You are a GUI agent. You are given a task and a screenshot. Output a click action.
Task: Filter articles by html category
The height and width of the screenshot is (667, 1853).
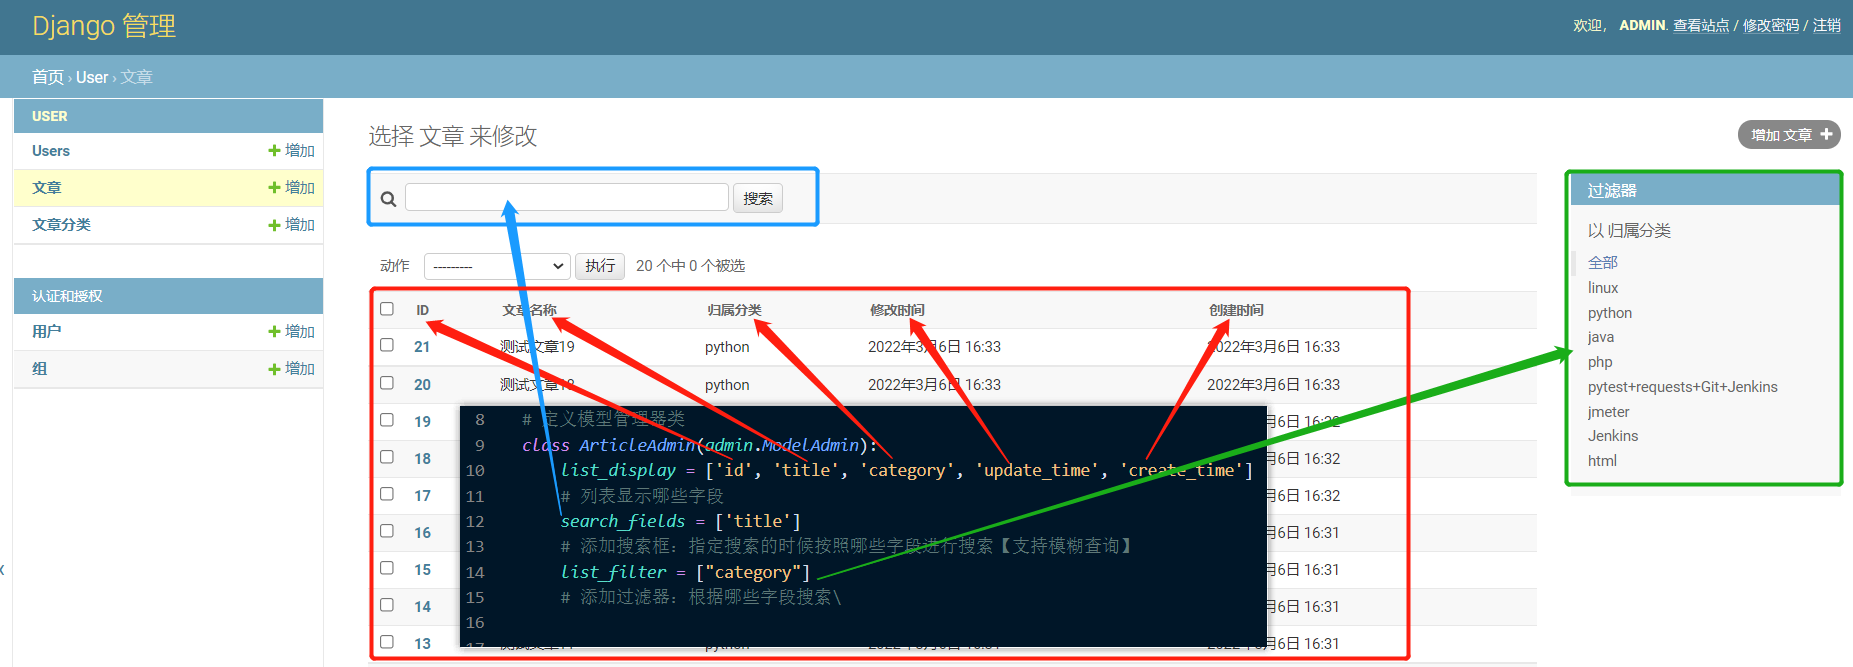click(1602, 461)
